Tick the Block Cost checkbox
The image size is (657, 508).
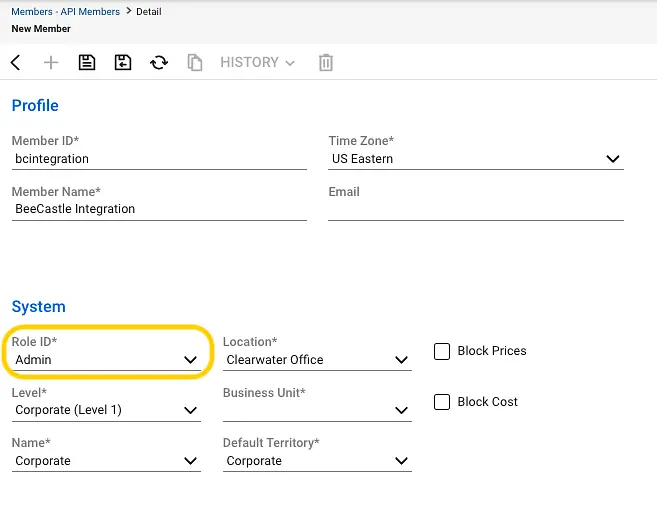[x=442, y=402]
